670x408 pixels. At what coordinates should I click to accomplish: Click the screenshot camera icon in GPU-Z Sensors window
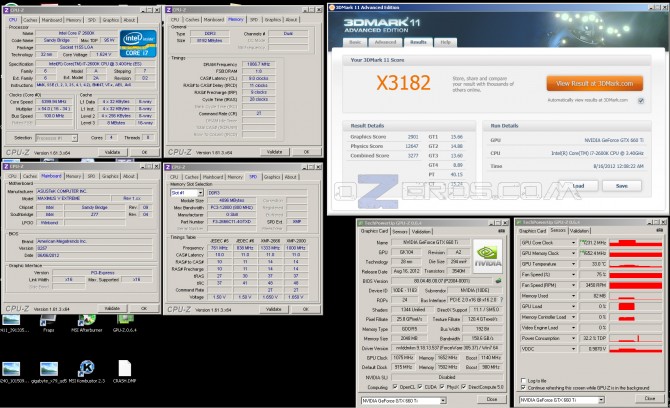(659, 230)
